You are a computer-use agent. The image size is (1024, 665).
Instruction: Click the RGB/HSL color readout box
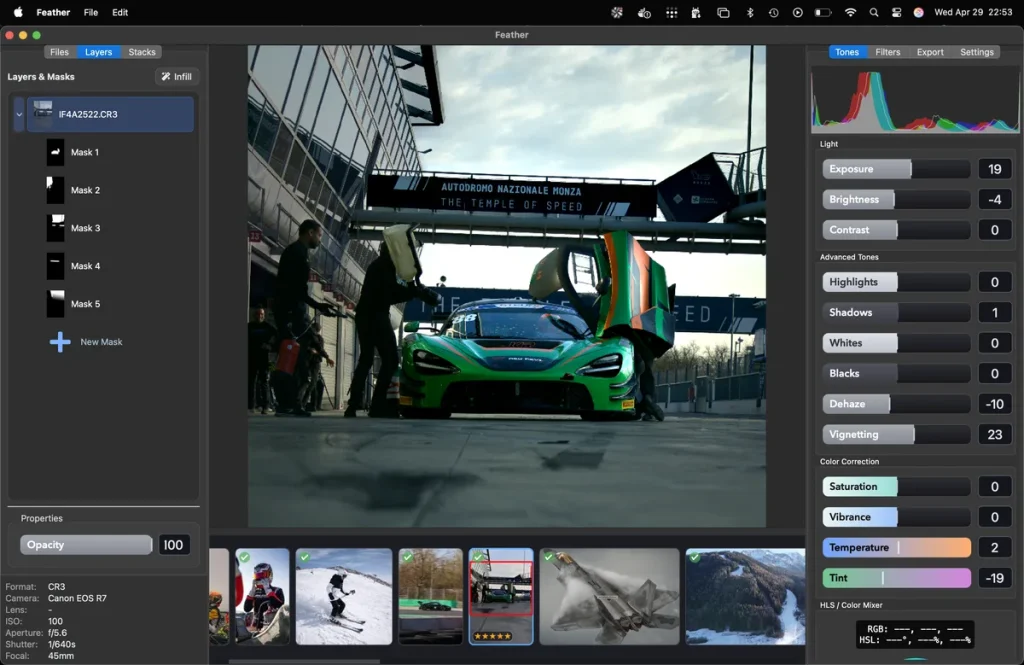tap(915, 634)
